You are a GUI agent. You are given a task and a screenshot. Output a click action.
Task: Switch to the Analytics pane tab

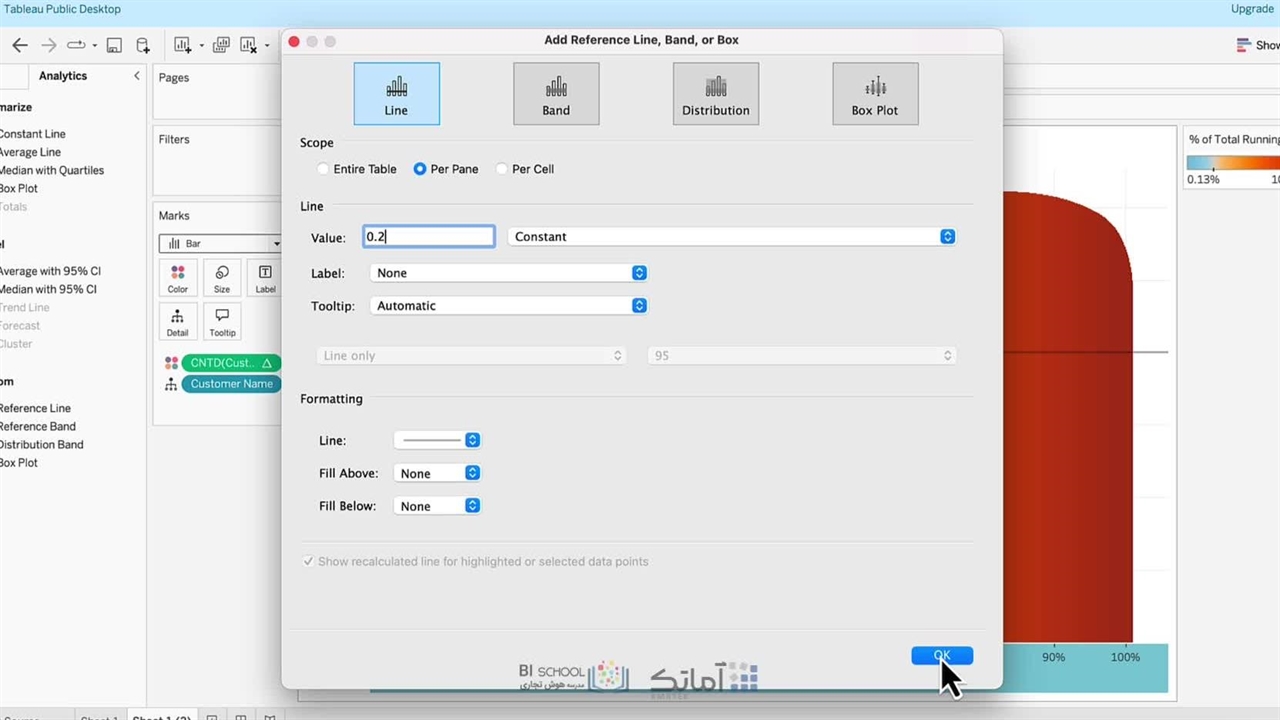click(63, 76)
